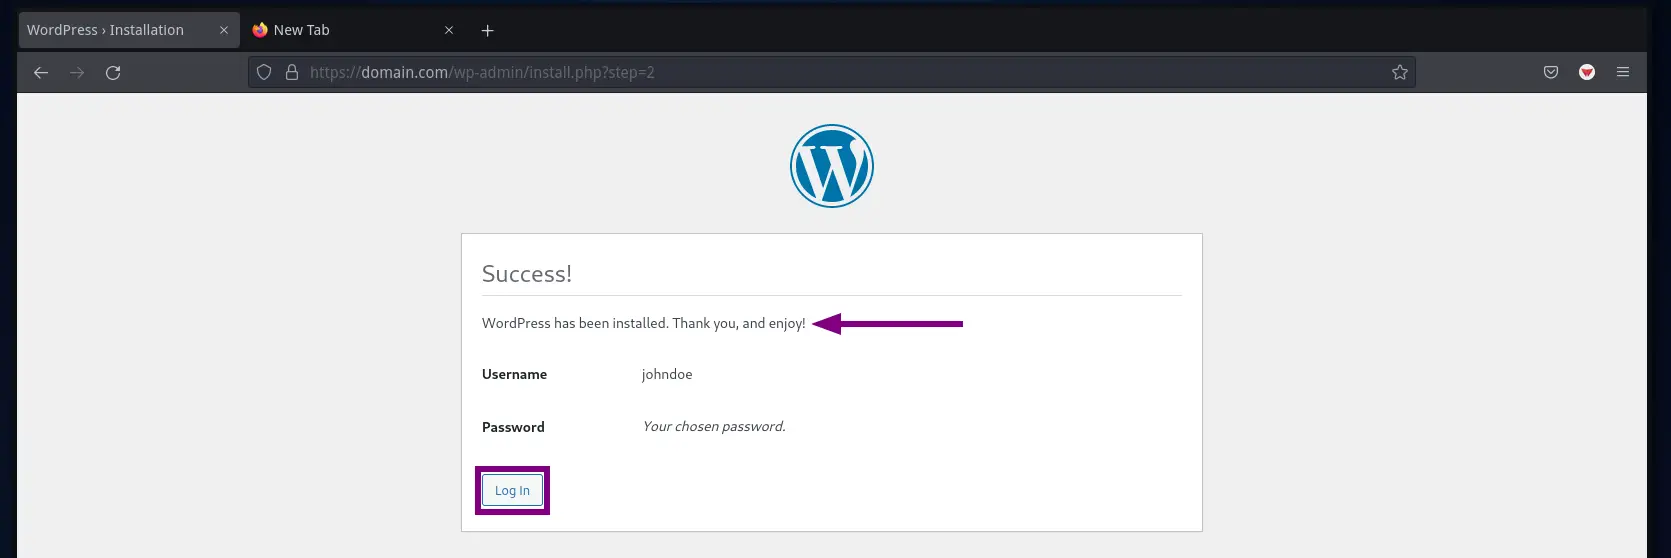Open the tracking protection shield icon

point(264,72)
